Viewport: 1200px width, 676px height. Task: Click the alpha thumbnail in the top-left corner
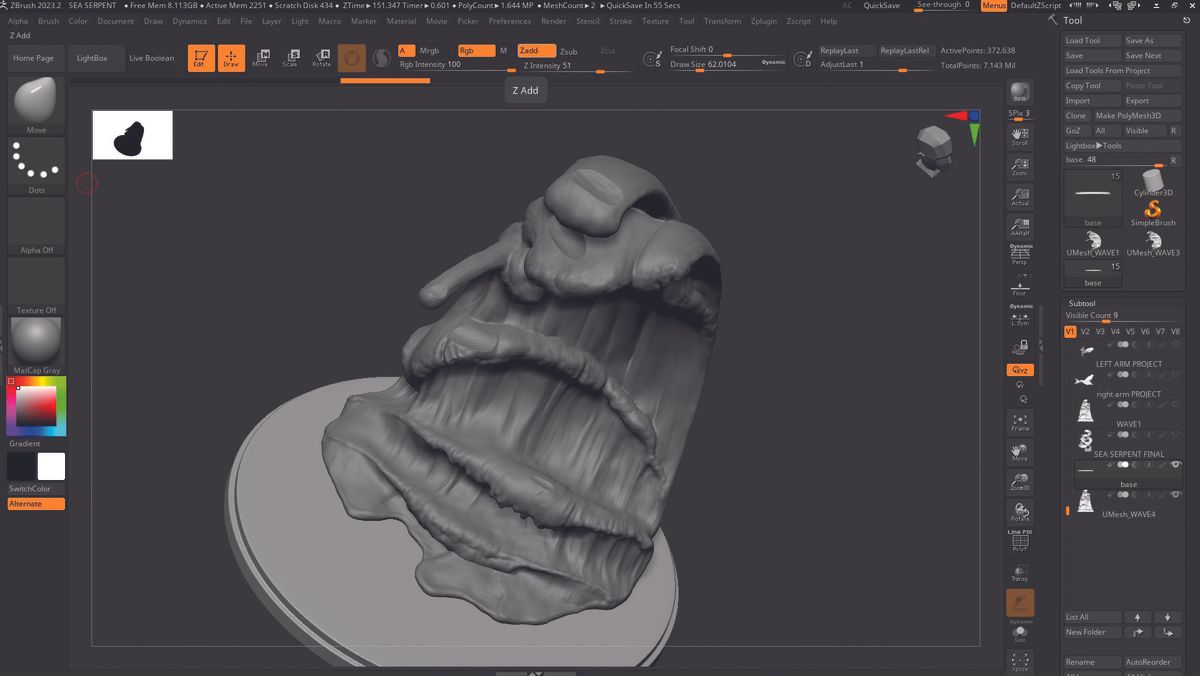click(x=132, y=134)
